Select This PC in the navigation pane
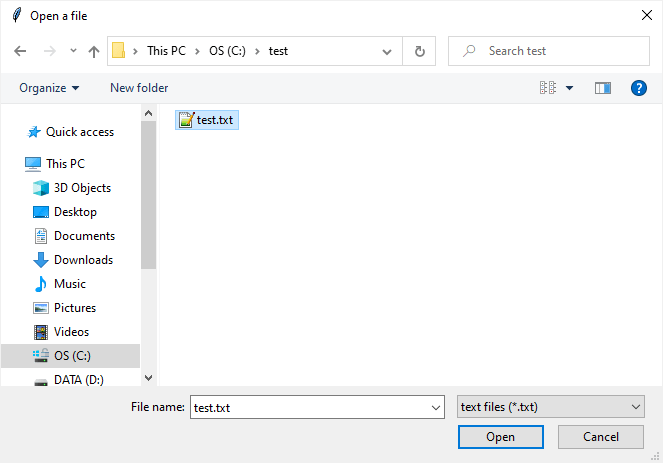The width and height of the screenshot is (663, 463). tap(66, 164)
